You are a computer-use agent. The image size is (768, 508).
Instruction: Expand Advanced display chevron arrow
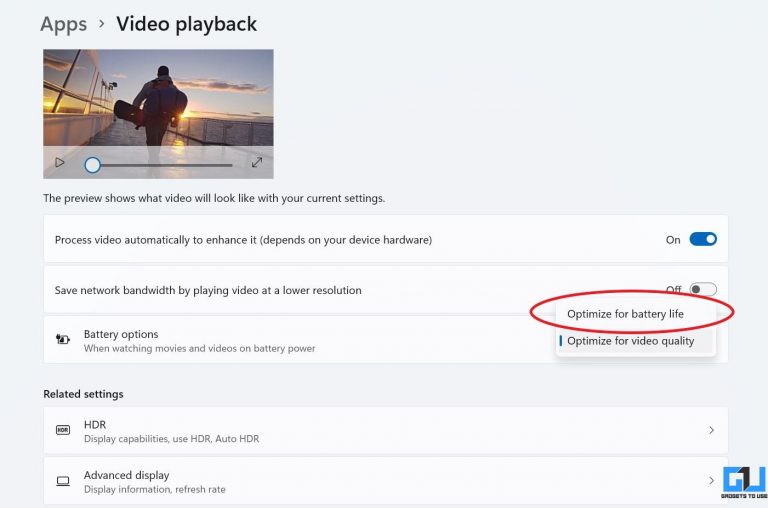point(711,481)
